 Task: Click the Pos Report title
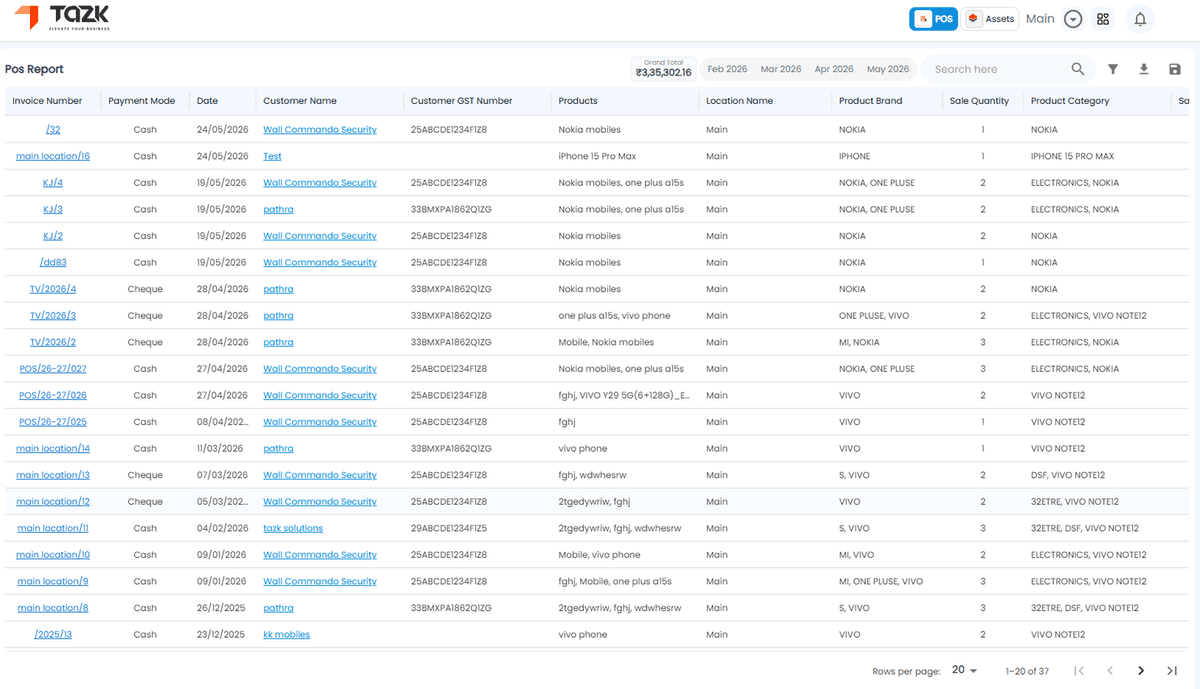[34, 69]
